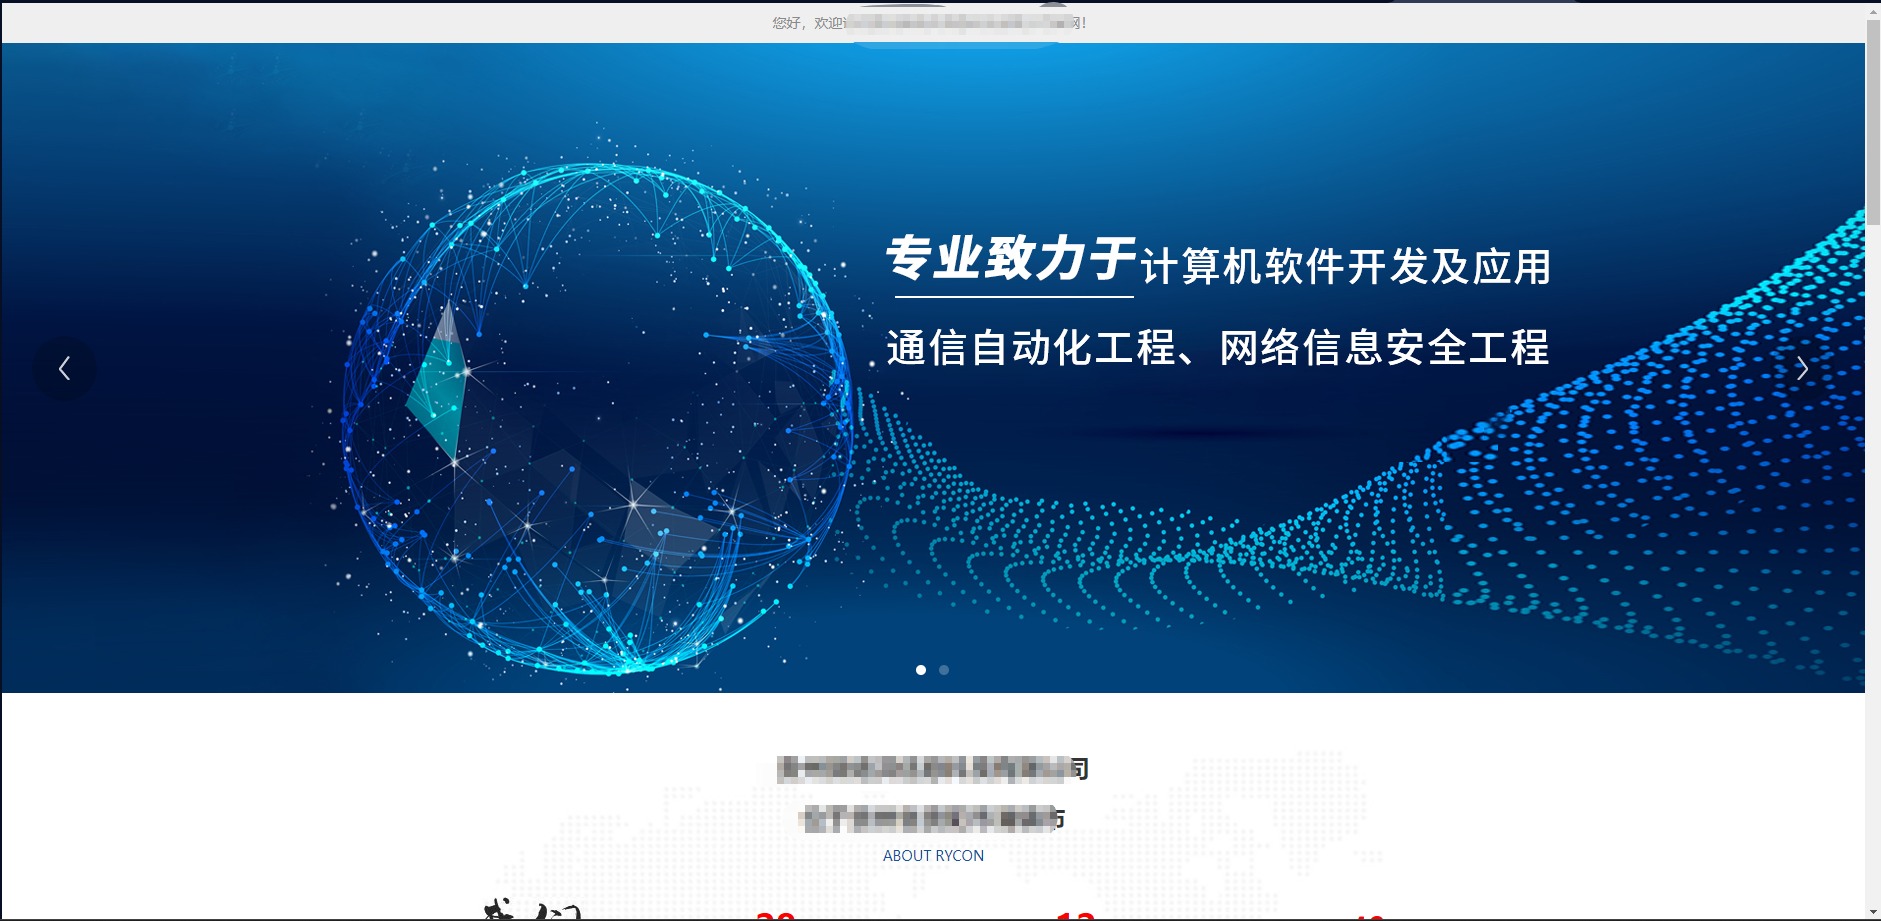Click the bold 专业致力于 banner headline
Viewport: 1881px width, 921px height.
[1010, 259]
